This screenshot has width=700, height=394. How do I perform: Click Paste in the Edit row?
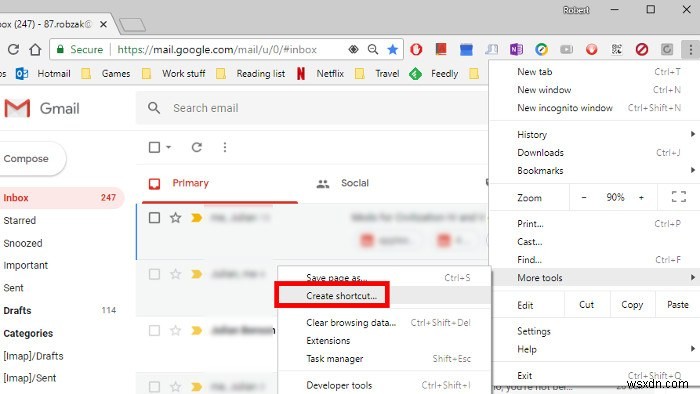[x=678, y=305]
